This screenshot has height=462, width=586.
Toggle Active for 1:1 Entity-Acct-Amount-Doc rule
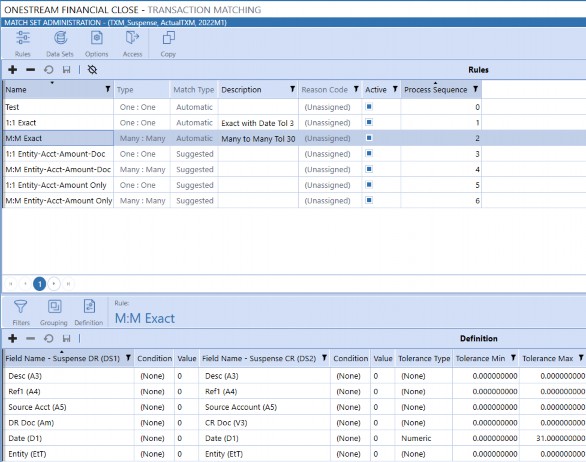click(369, 153)
